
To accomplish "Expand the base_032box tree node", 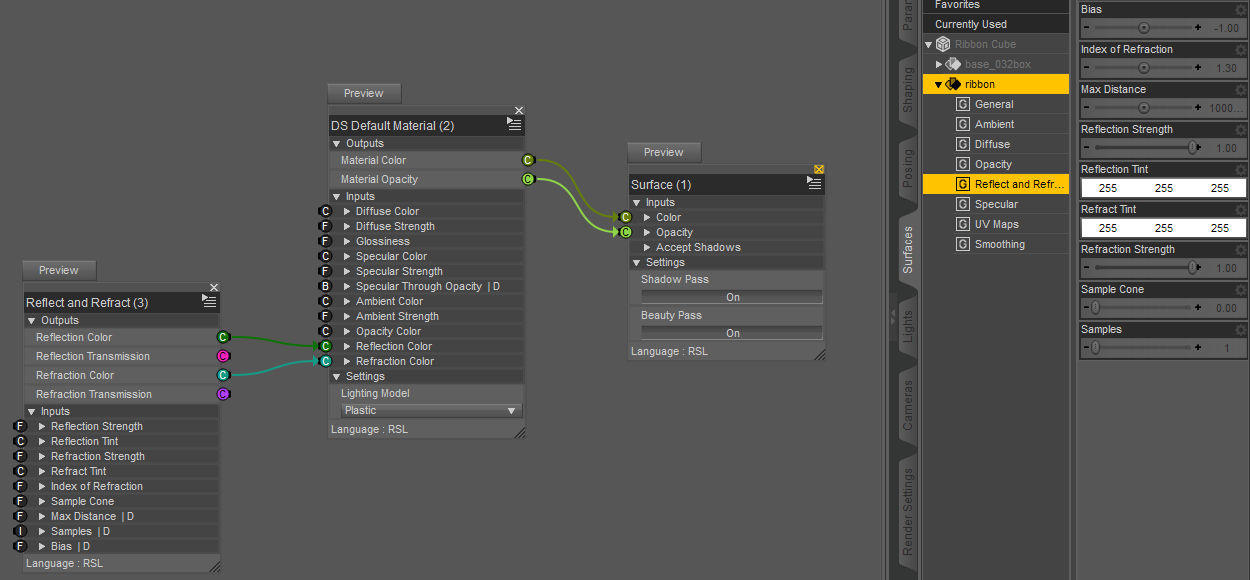I will coord(939,64).
